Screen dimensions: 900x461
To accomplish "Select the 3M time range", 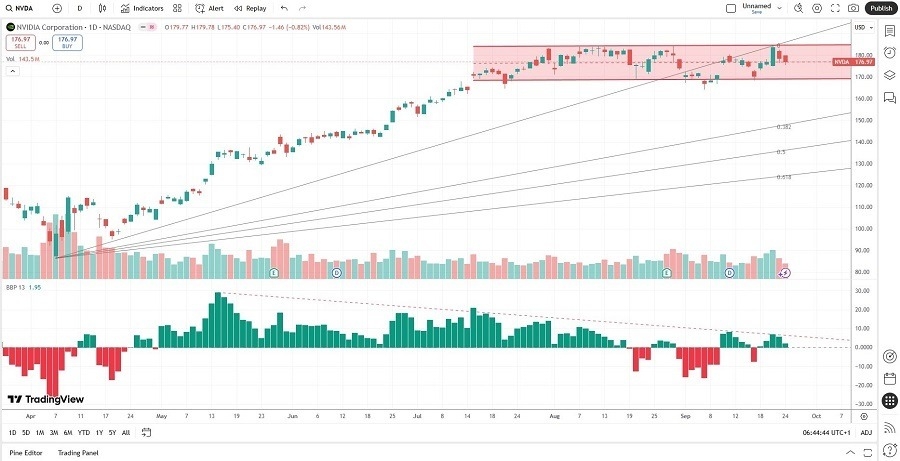I will pos(54,432).
